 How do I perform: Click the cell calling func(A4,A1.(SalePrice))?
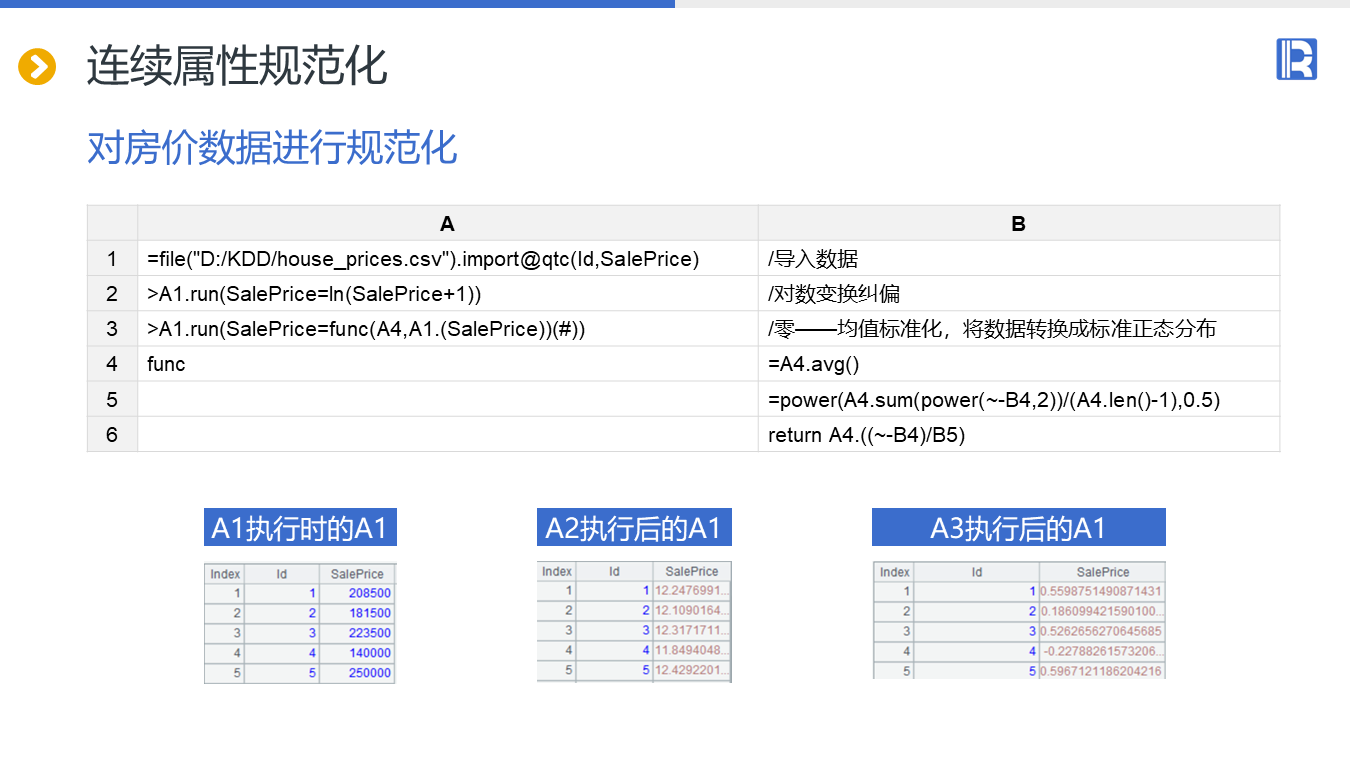tap(447, 329)
